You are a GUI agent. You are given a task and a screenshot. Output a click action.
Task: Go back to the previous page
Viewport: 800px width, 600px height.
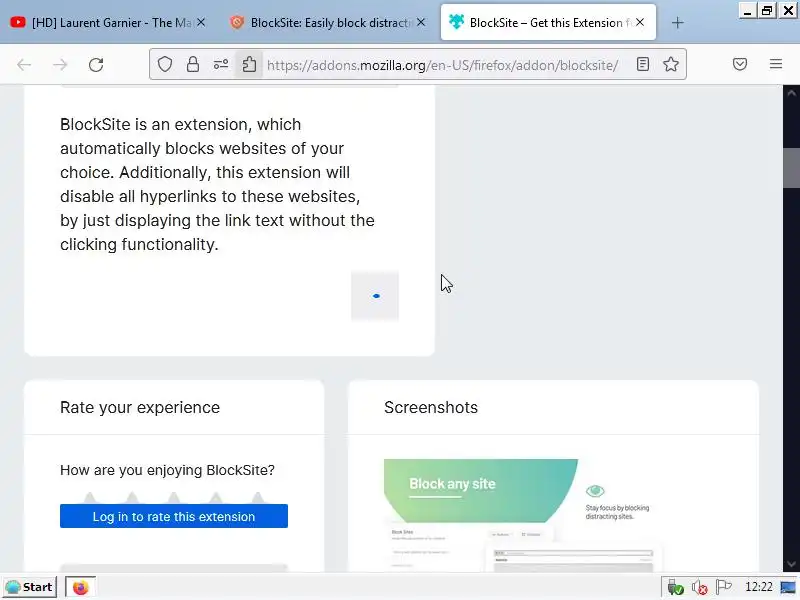coord(24,64)
